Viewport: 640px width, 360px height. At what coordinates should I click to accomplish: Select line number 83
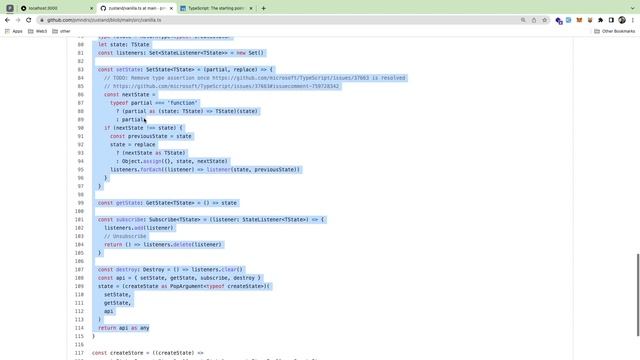(80, 69)
